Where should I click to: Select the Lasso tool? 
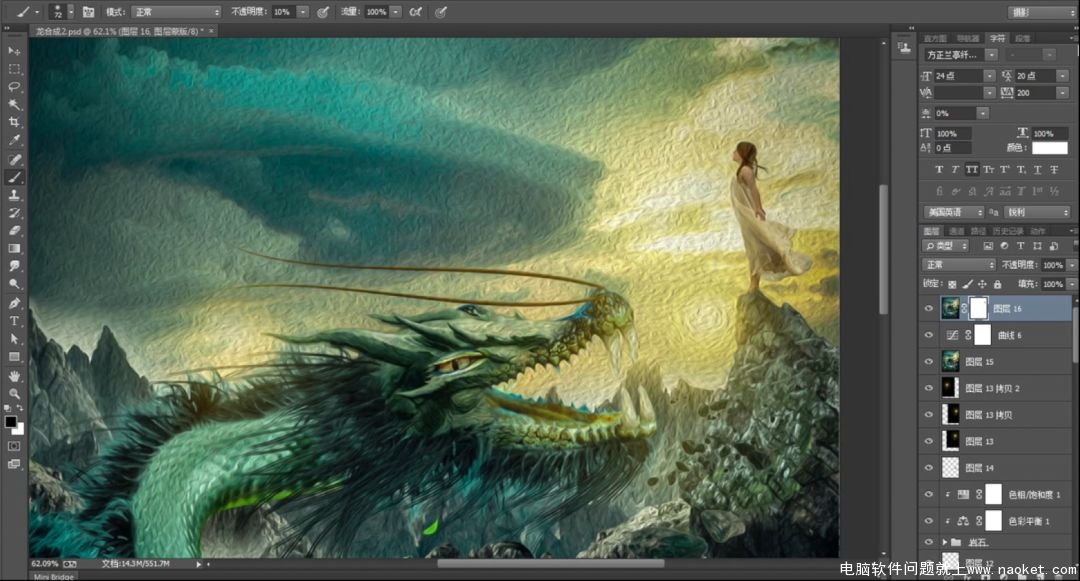(x=14, y=87)
